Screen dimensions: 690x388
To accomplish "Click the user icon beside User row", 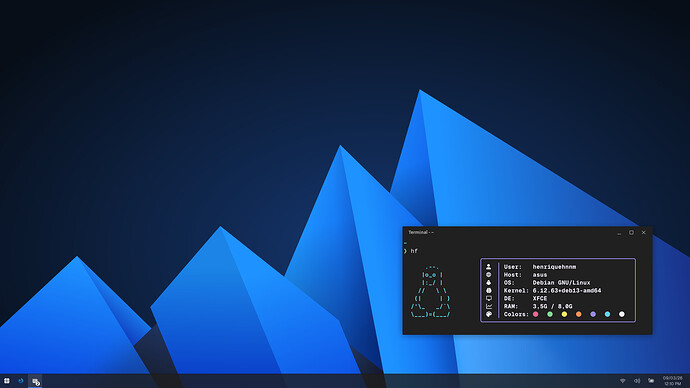I will coord(488,267).
